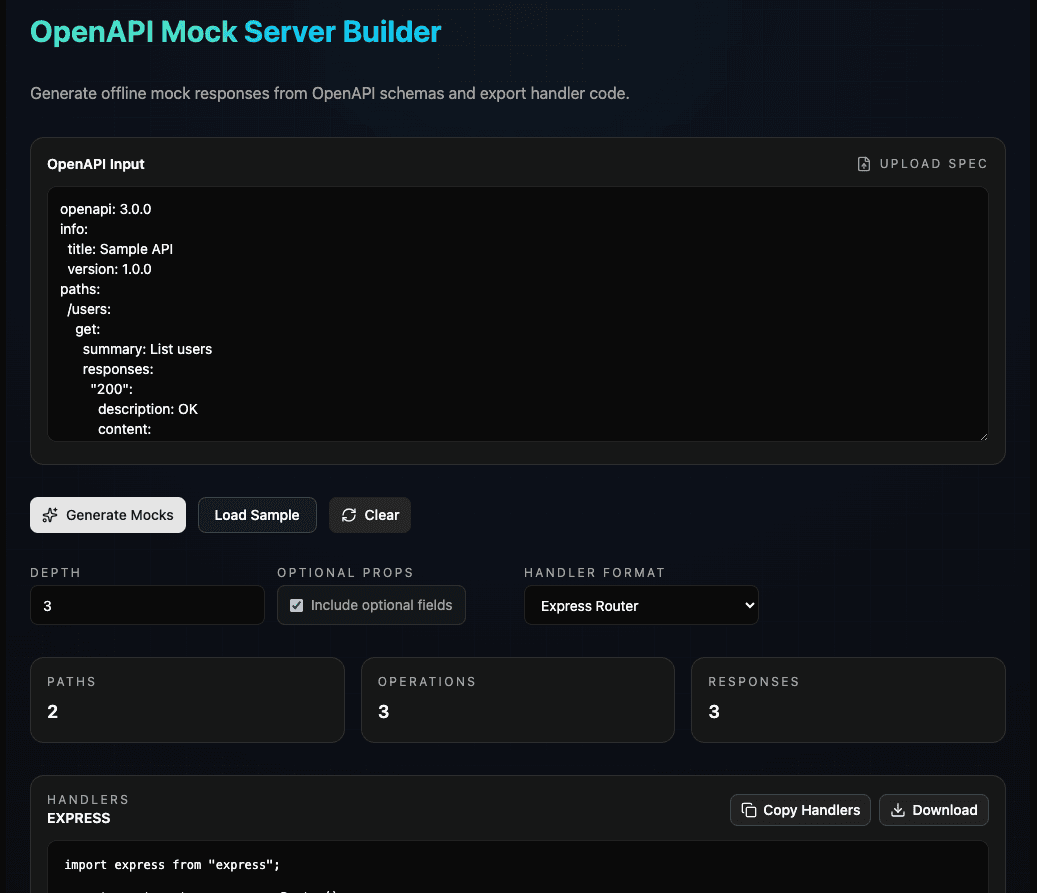The image size is (1037, 893).
Task: Click inside the DEPTH input field
Action: click(x=147, y=605)
